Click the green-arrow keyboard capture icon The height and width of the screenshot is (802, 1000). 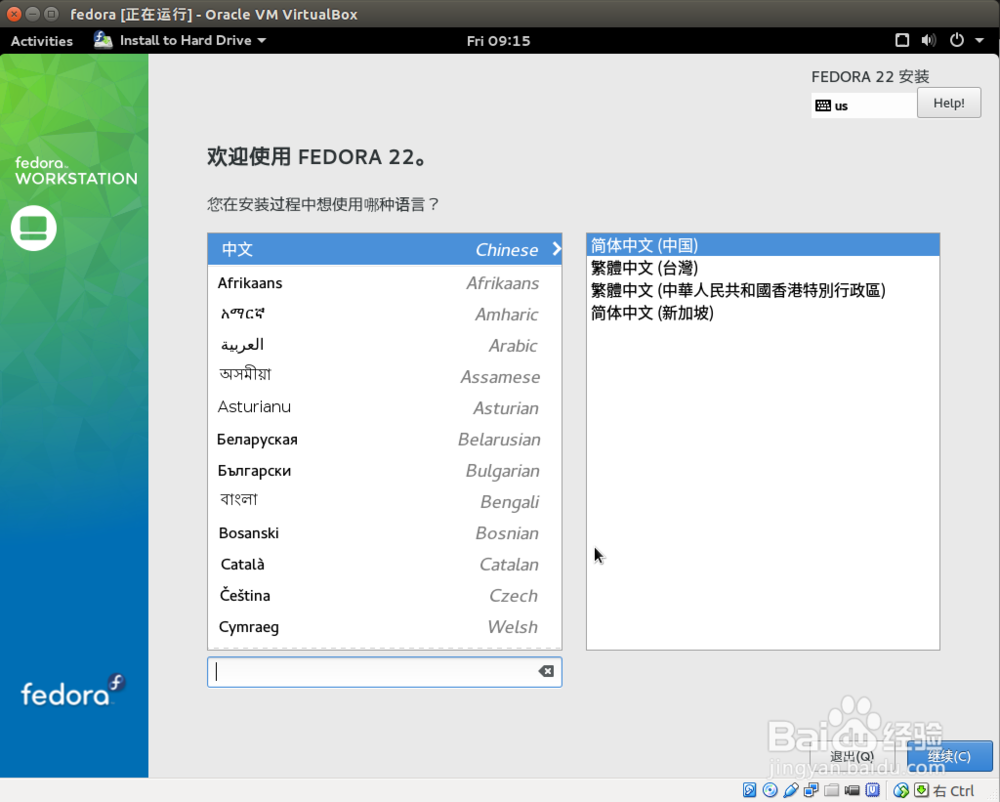click(x=922, y=791)
